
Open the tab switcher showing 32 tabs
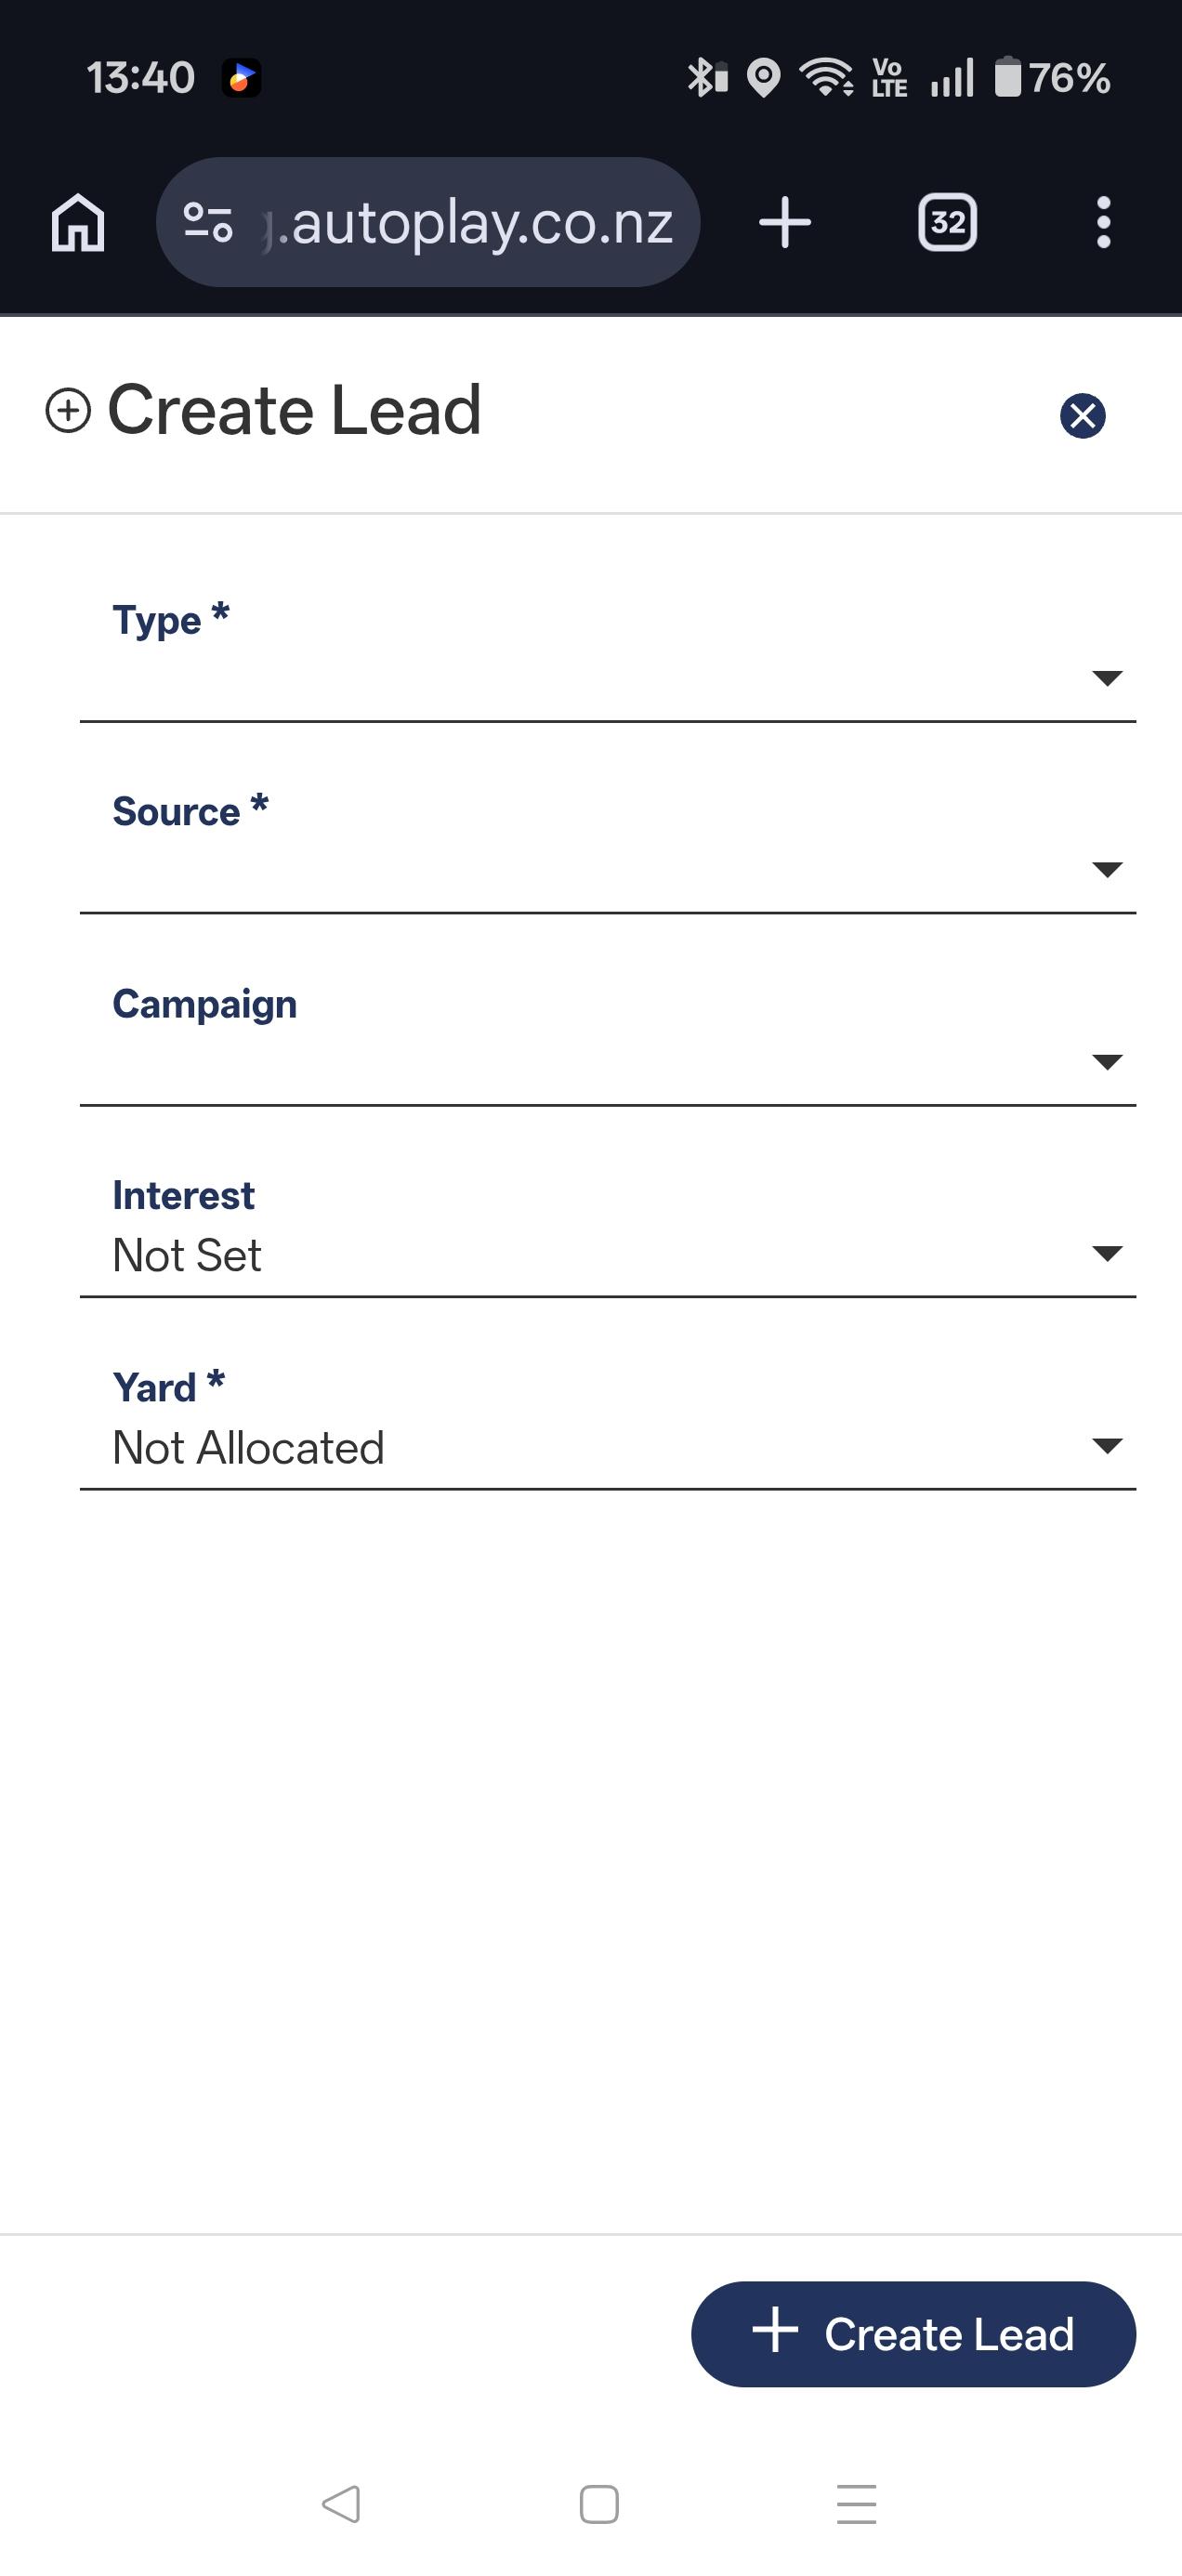click(947, 222)
